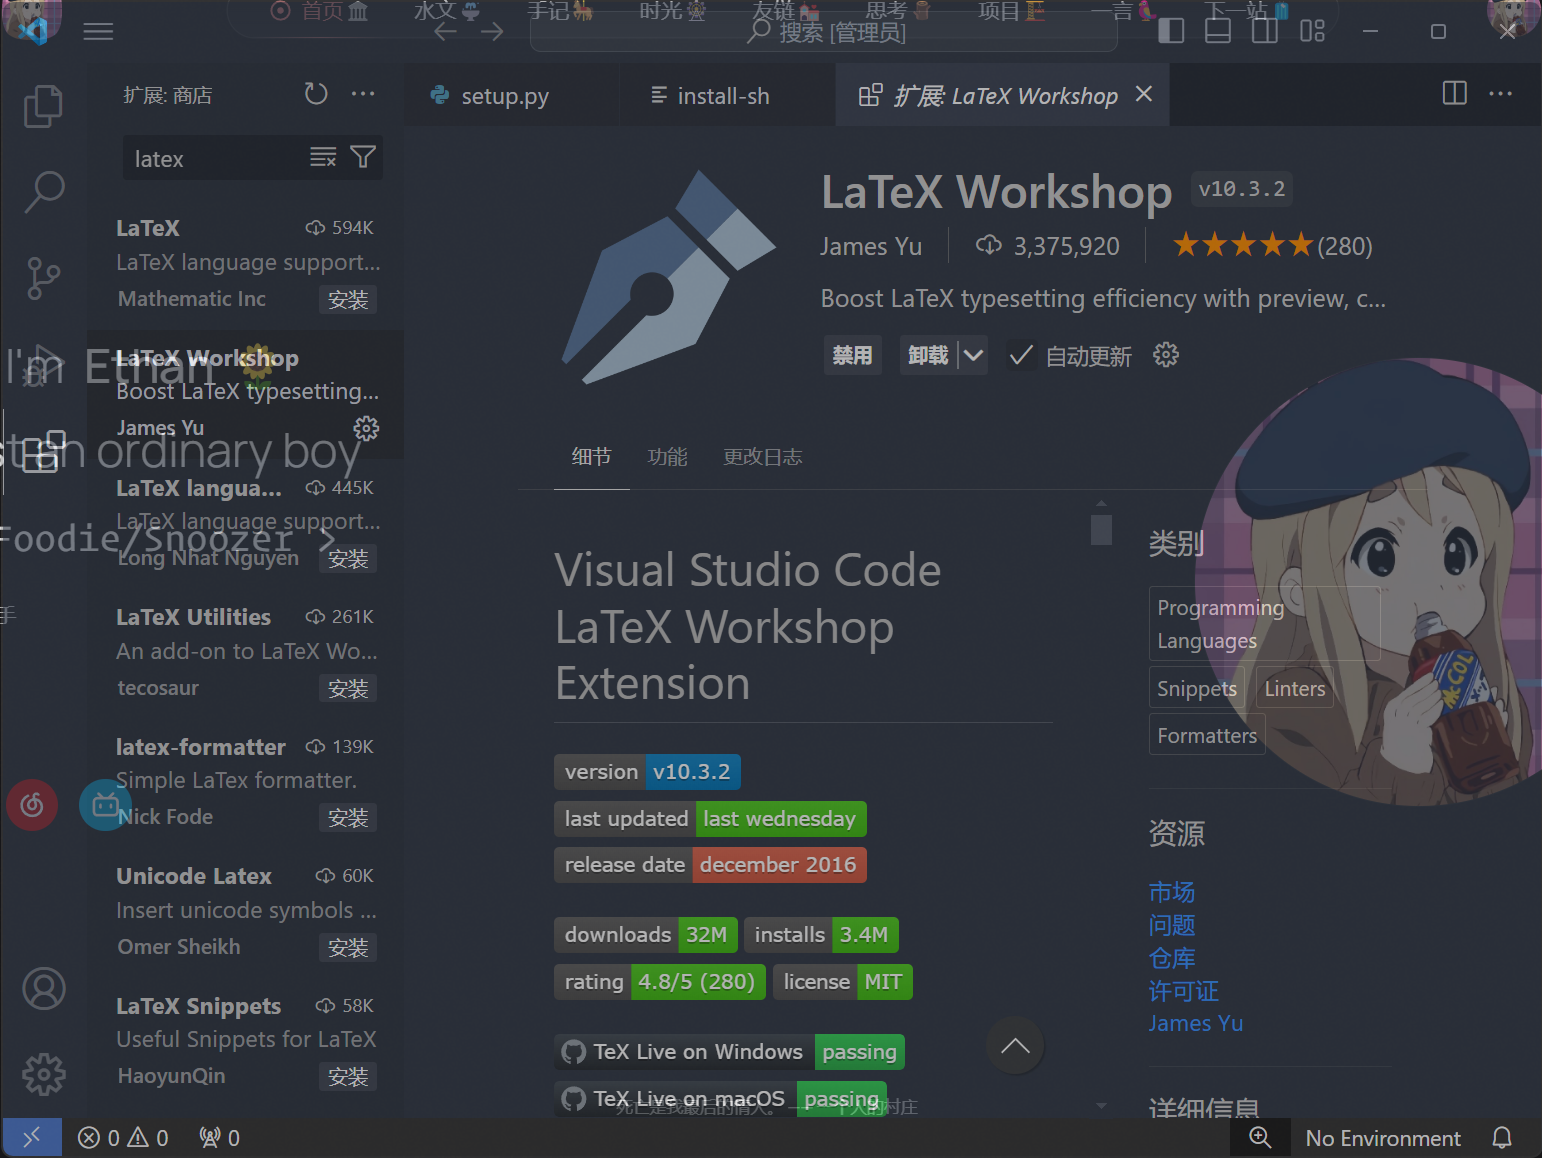Image resolution: width=1542 pixels, height=1158 pixels.
Task: Open extensions view more actions menu
Action: click(x=363, y=94)
